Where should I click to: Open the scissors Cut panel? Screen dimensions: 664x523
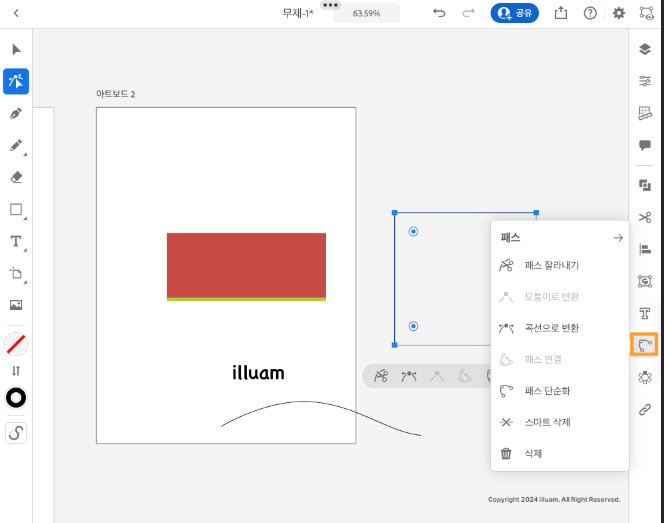click(x=645, y=217)
